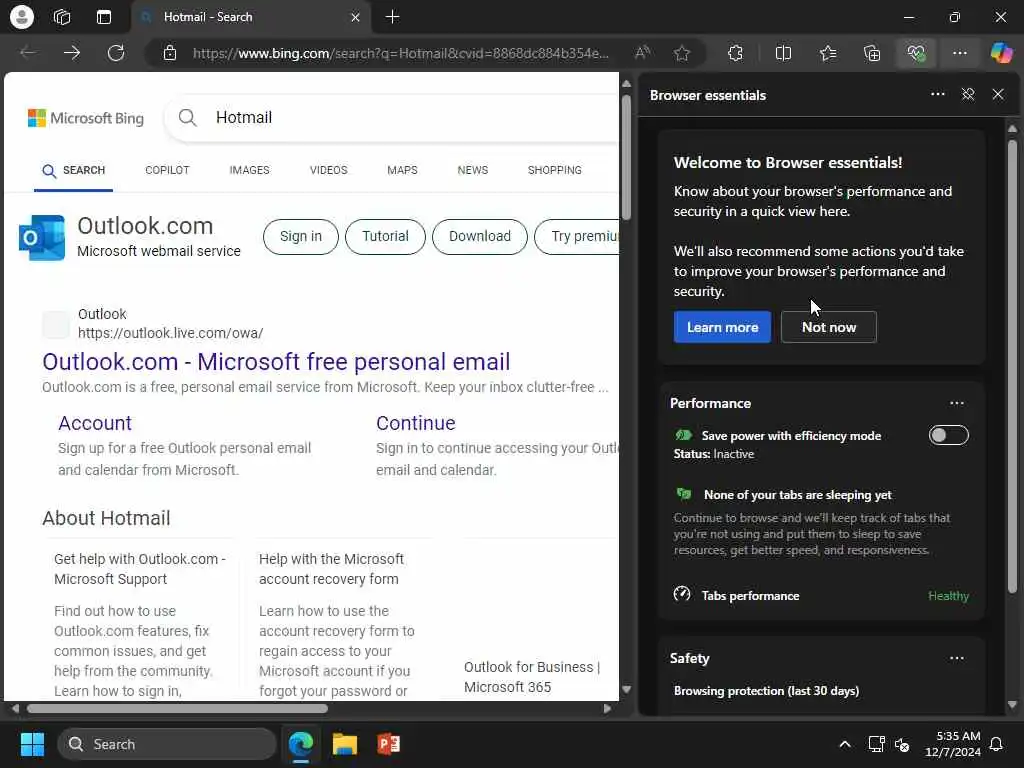Open the notifications bell icon

997,744
